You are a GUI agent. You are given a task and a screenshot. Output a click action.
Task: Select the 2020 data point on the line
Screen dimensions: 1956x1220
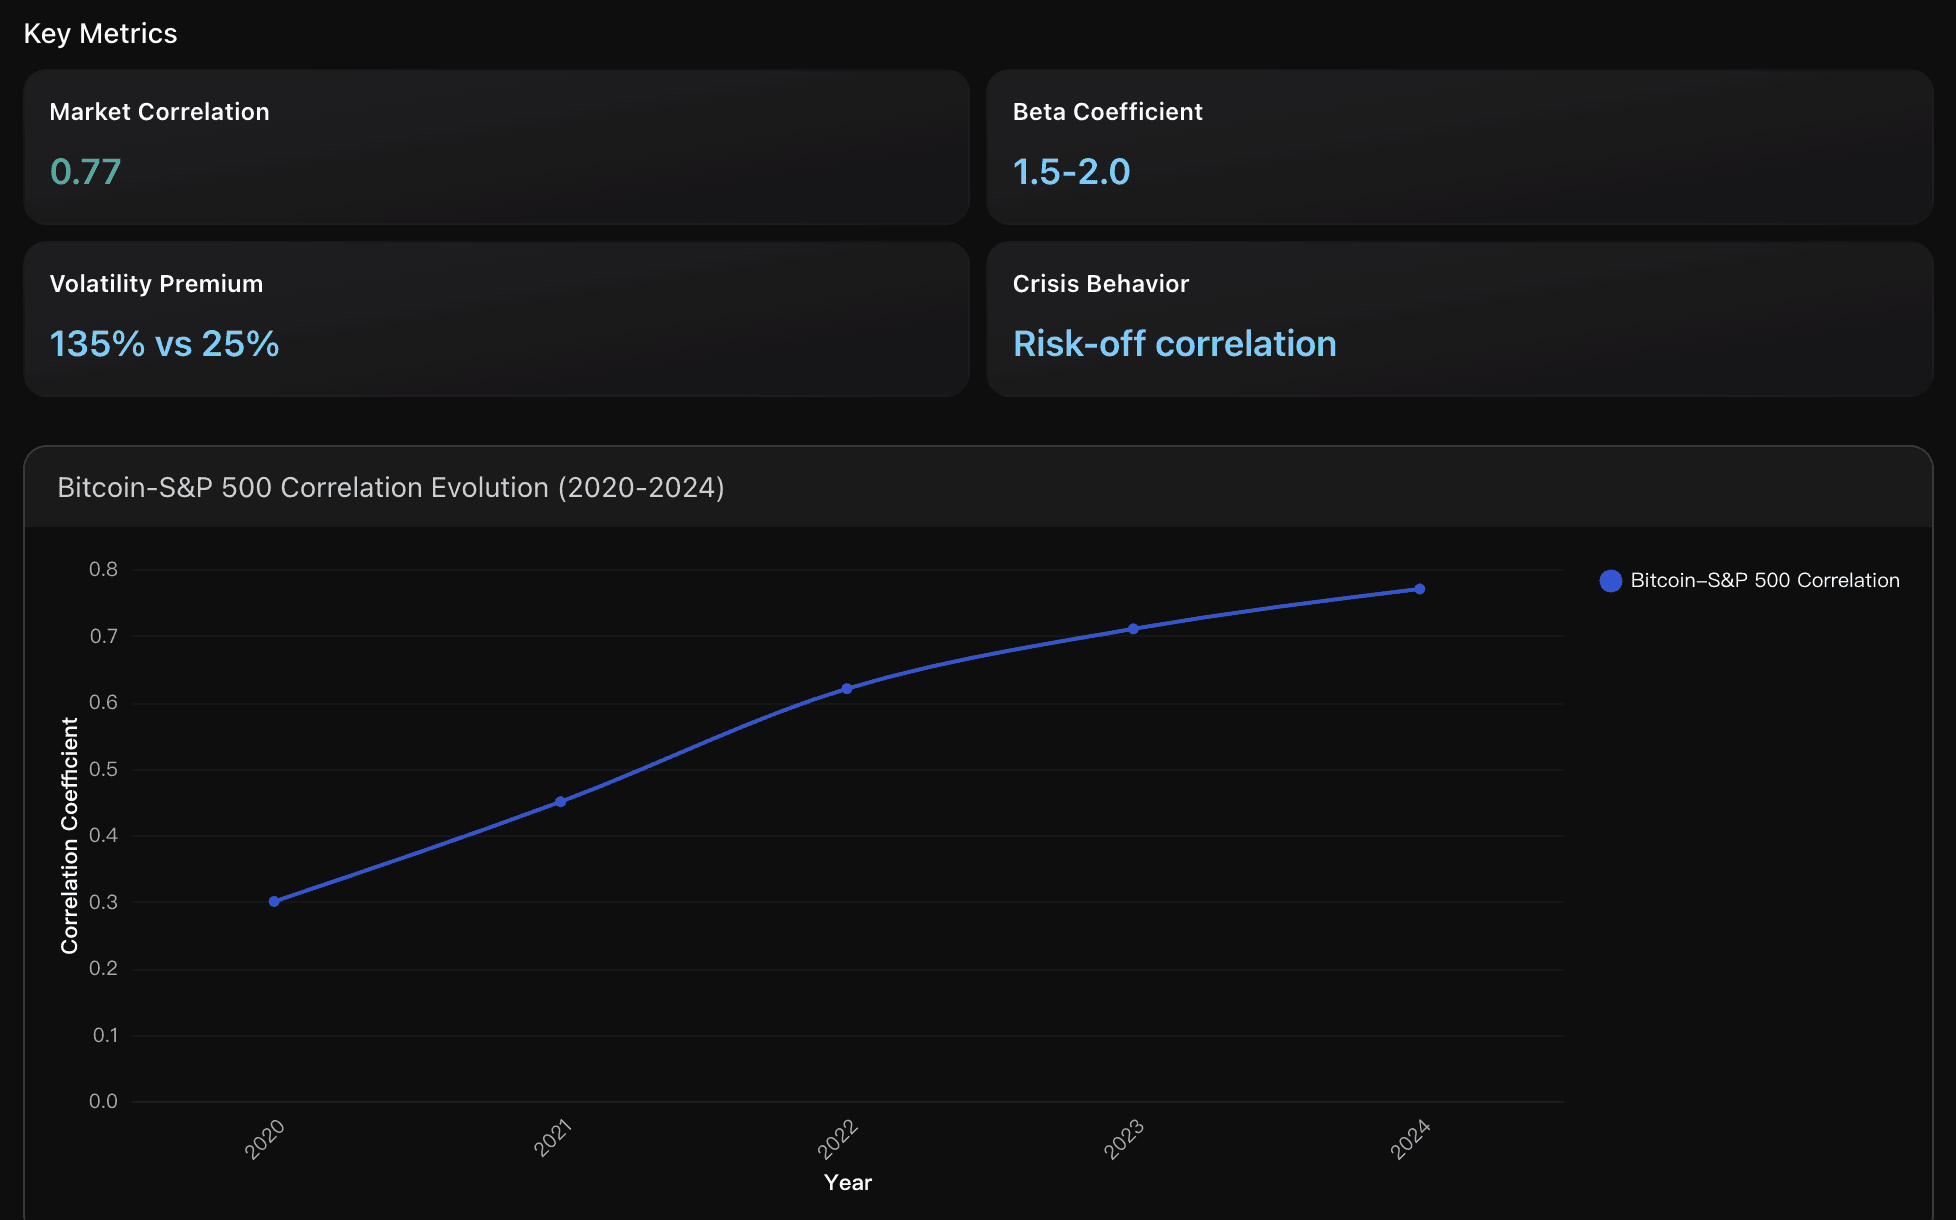tap(274, 901)
